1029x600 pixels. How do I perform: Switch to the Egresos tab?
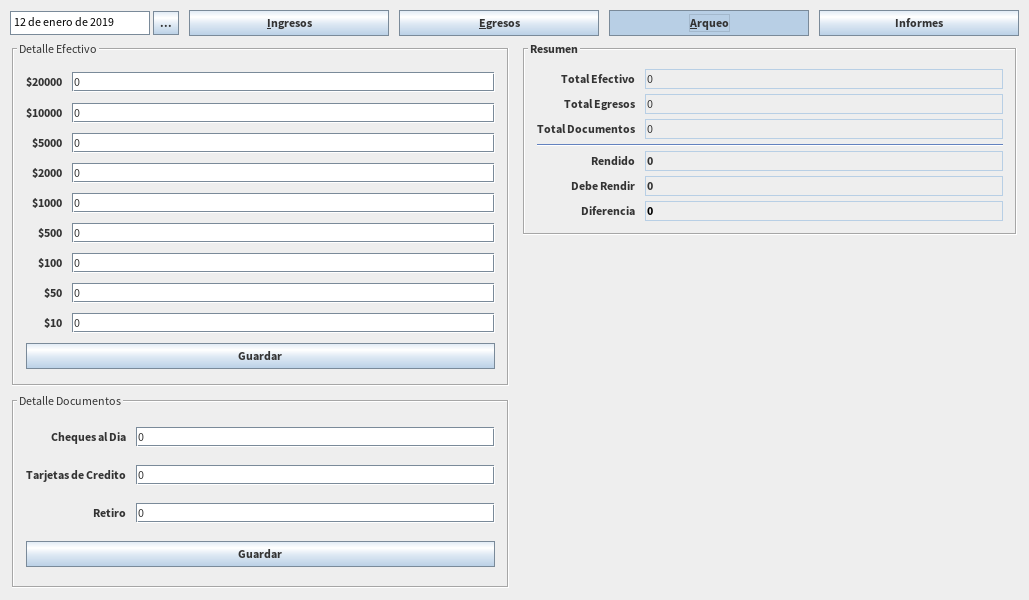(x=498, y=23)
